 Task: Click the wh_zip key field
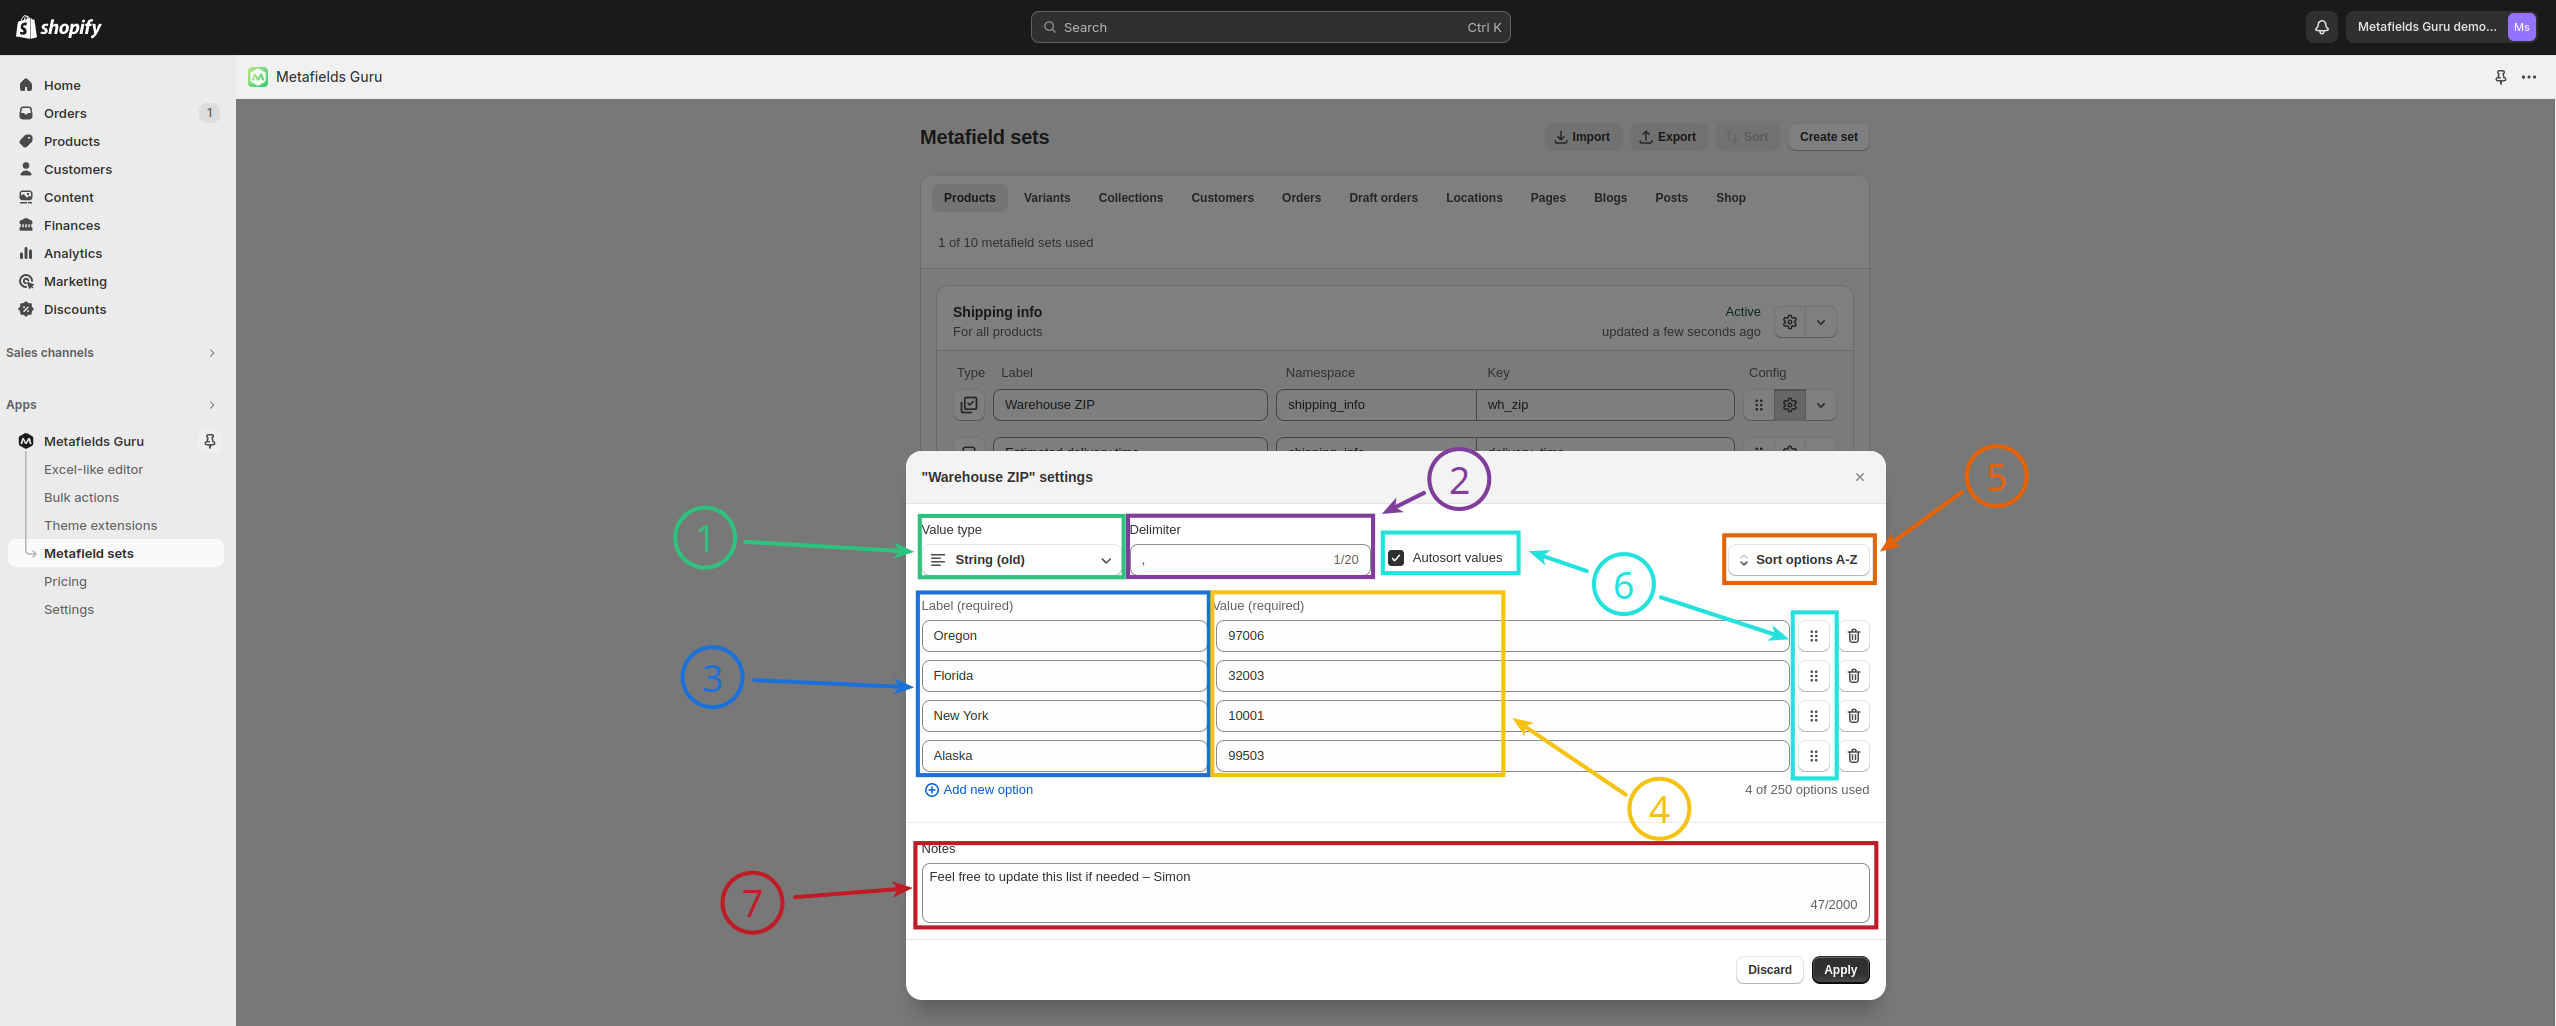[x=1605, y=405]
